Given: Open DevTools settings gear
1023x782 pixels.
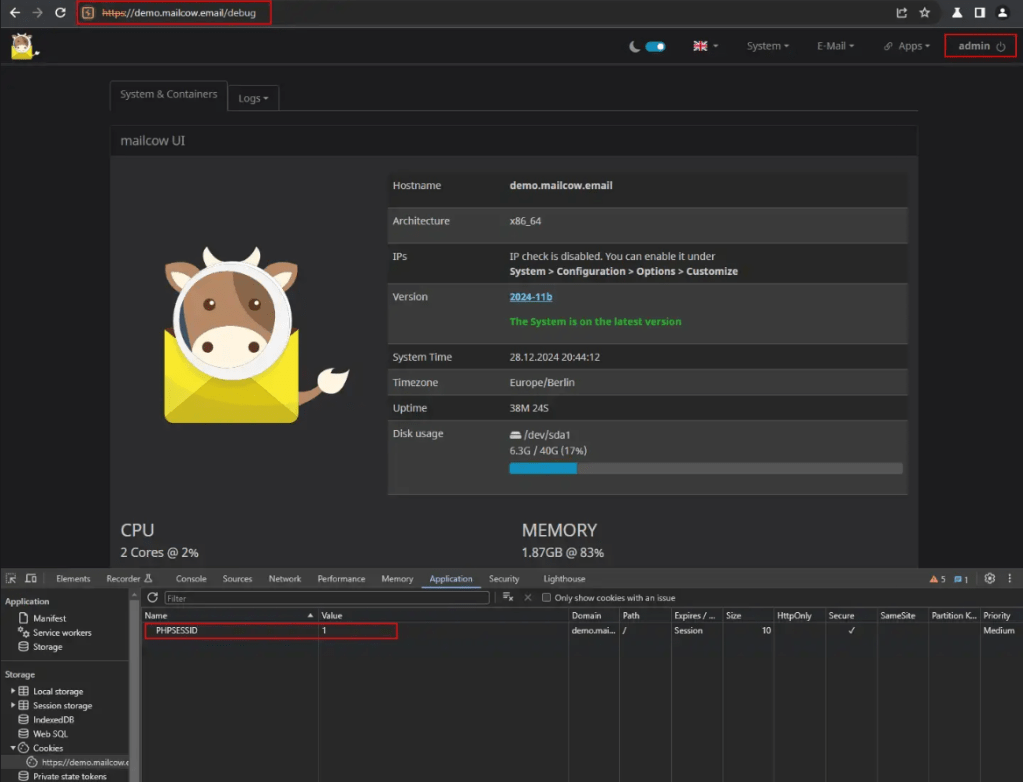Looking at the screenshot, I should [x=989, y=578].
